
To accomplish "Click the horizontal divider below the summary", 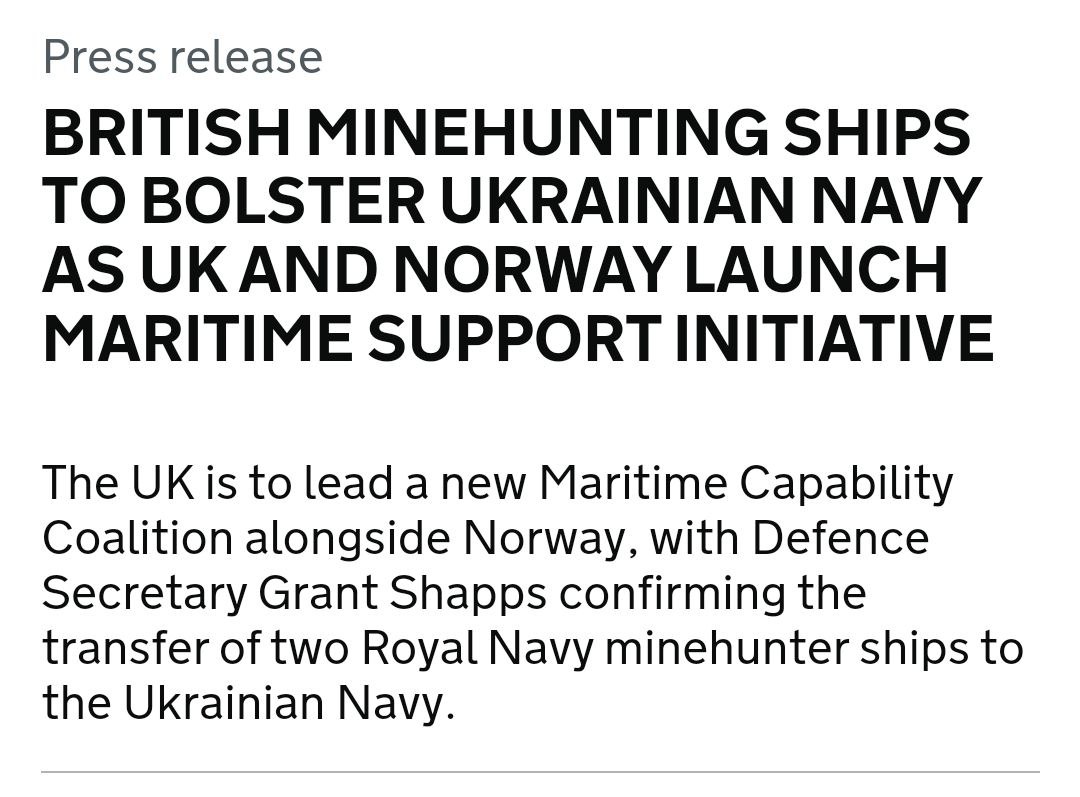I will [x=540, y=772].
